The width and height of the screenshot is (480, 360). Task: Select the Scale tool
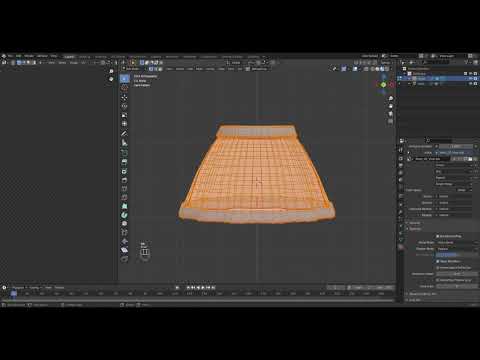click(124, 115)
